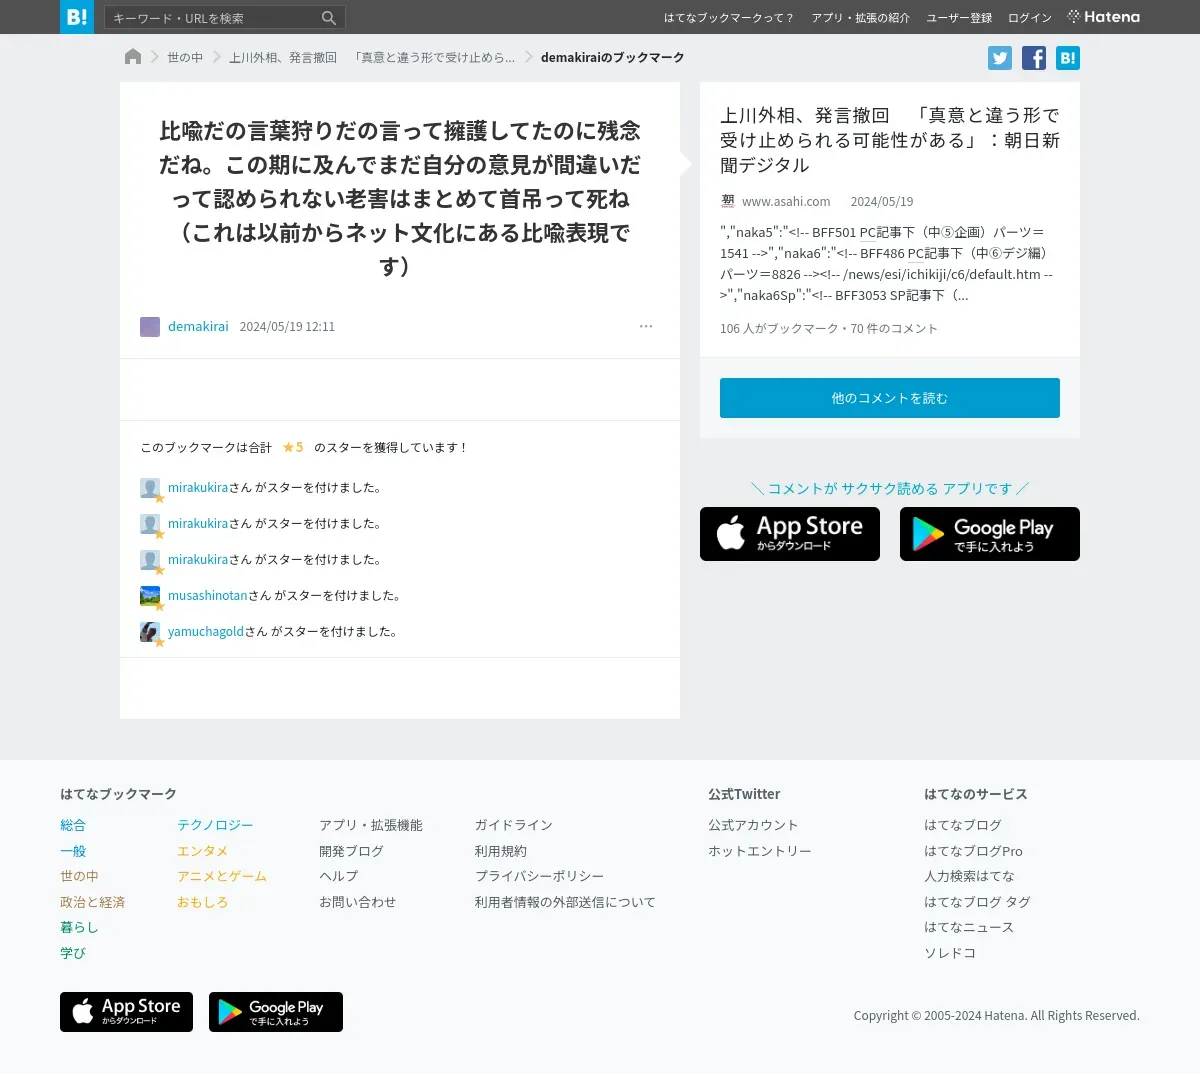Open the yamuchagold user link
Image resolution: width=1200 pixels, height=1074 pixels.
click(x=206, y=632)
